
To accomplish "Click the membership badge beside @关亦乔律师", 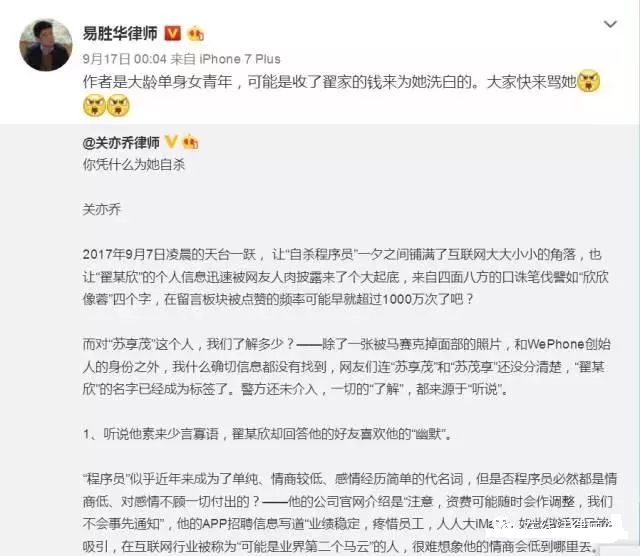I will [190, 142].
